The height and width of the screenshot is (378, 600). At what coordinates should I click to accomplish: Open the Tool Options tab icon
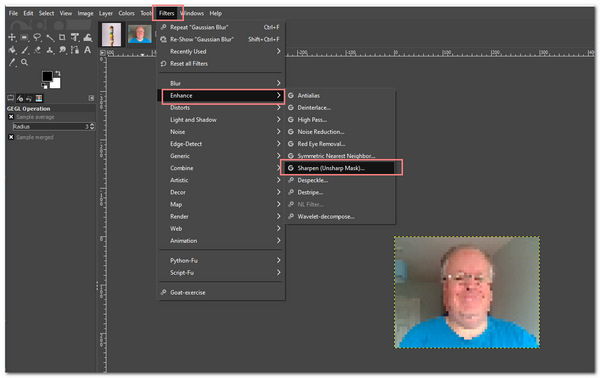click(x=10, y=98)
